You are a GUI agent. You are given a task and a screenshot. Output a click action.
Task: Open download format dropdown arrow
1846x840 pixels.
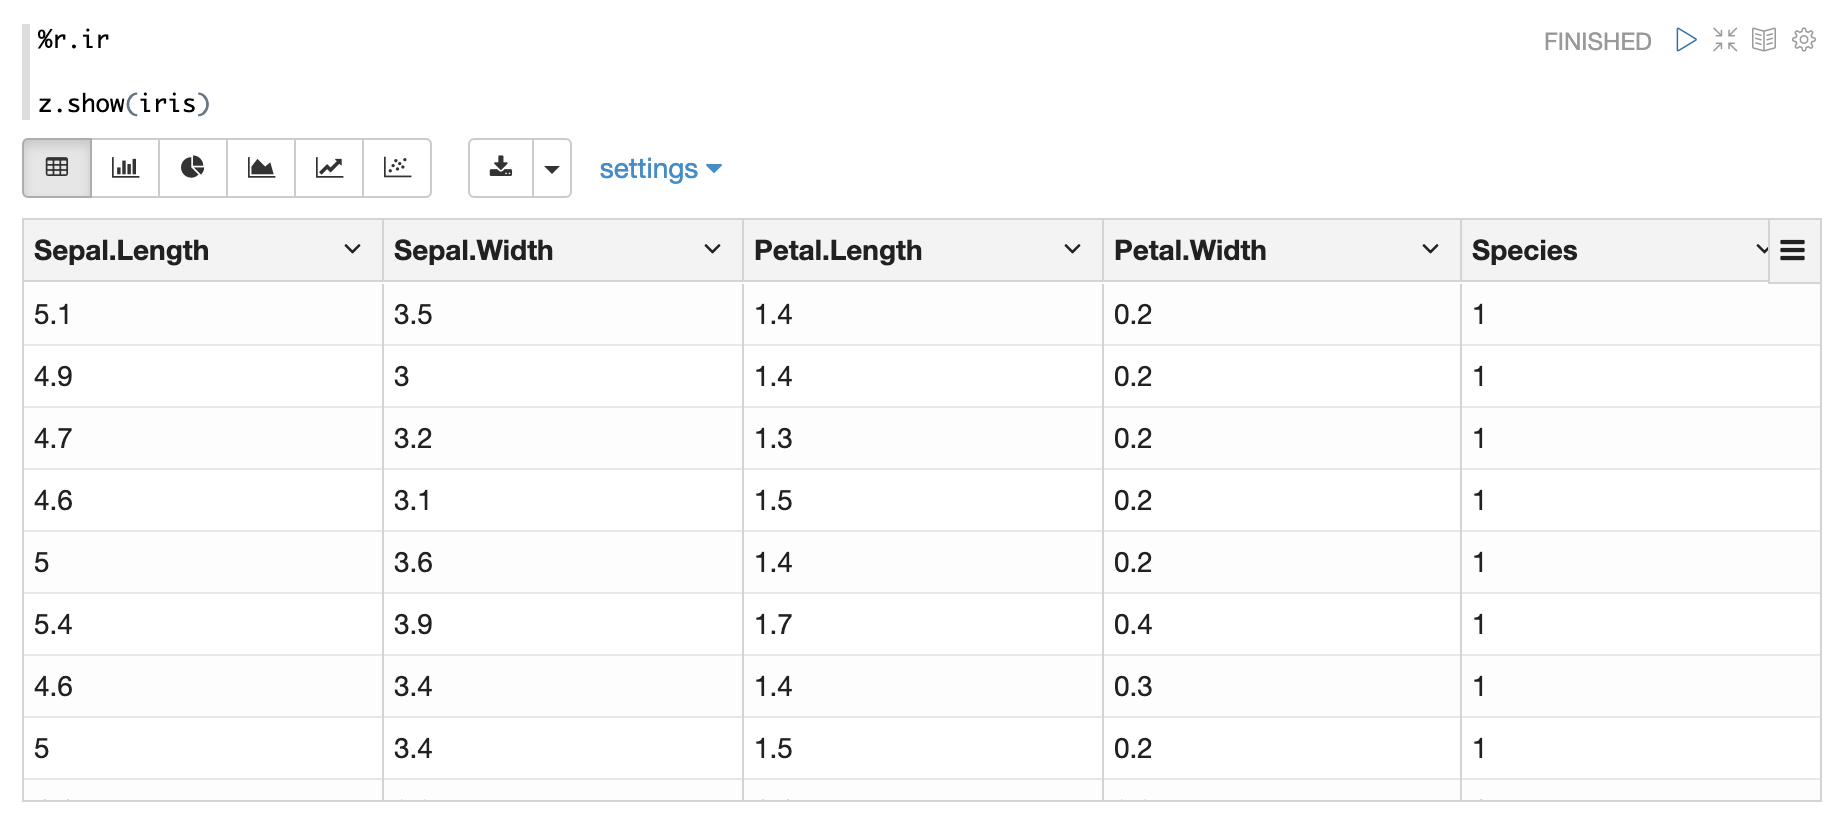(x=552, y=168)
